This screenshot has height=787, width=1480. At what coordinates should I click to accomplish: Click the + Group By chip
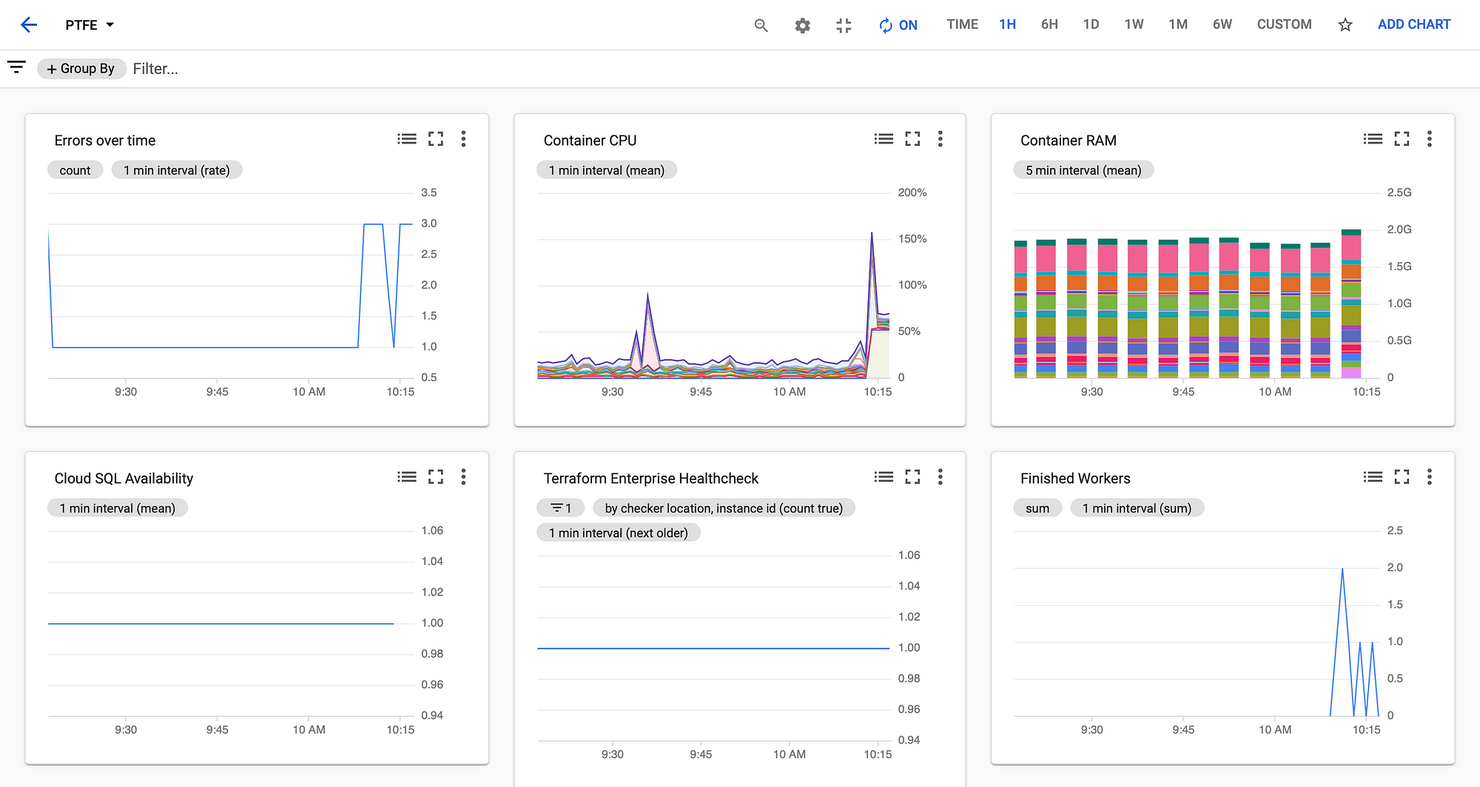81,68
